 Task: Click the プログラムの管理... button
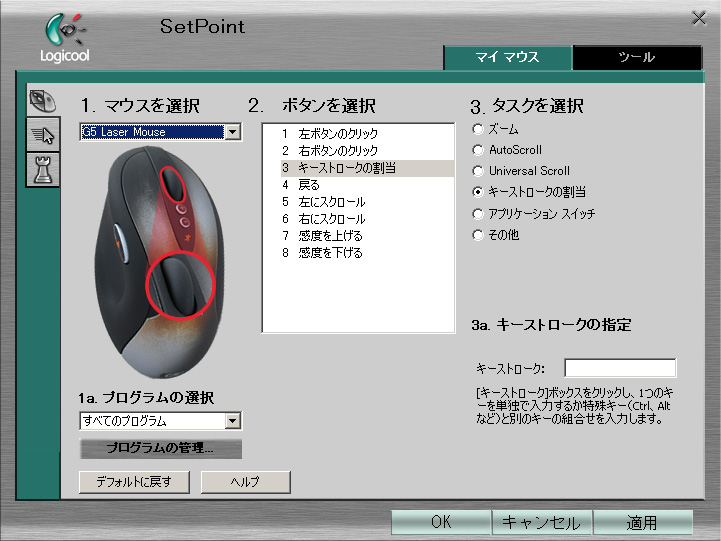pyautogui.click(x=160, y=448)
